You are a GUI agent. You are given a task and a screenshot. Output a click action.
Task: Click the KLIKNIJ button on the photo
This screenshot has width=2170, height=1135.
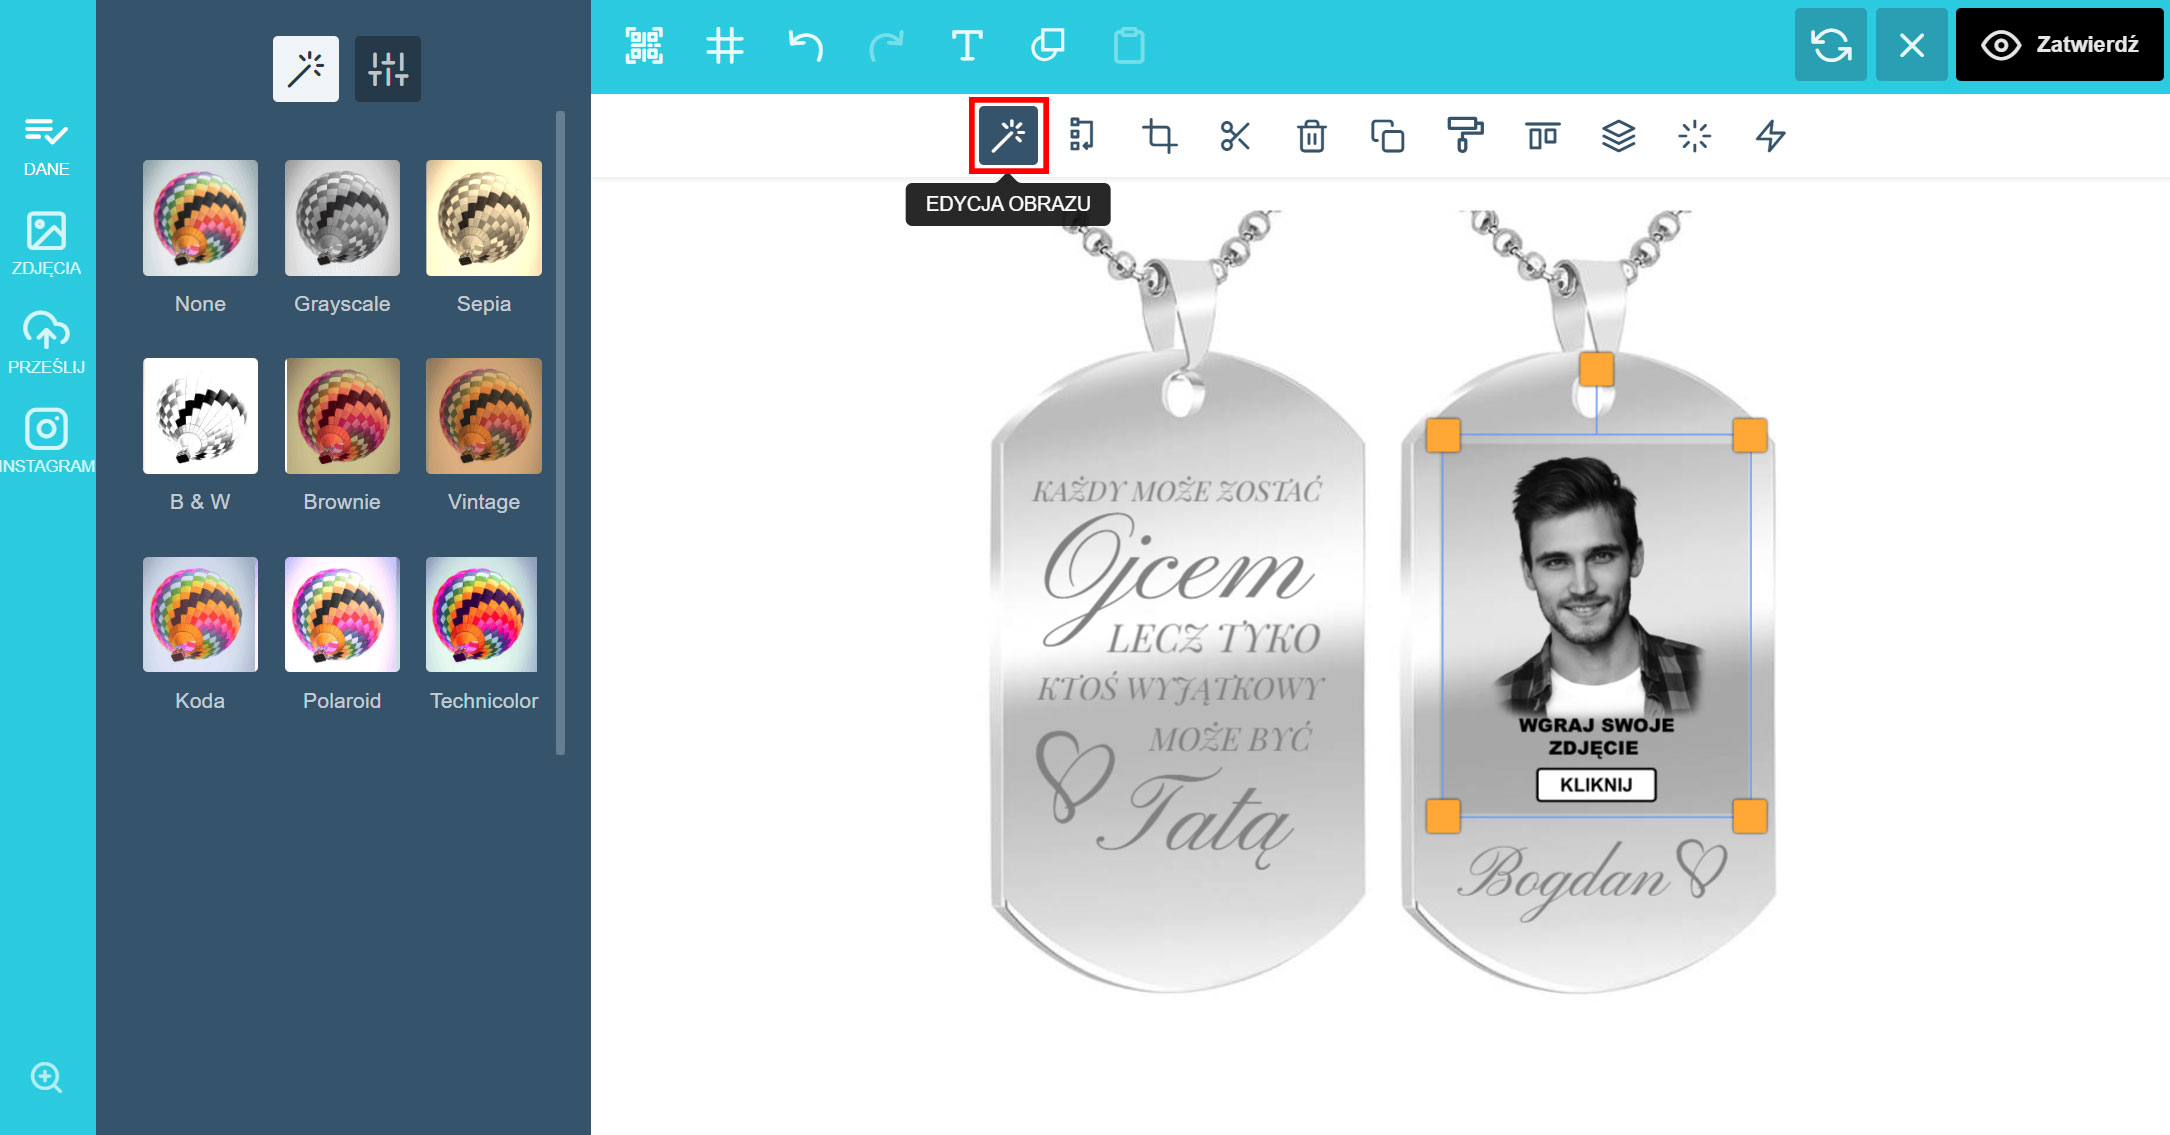[1596, 785]
